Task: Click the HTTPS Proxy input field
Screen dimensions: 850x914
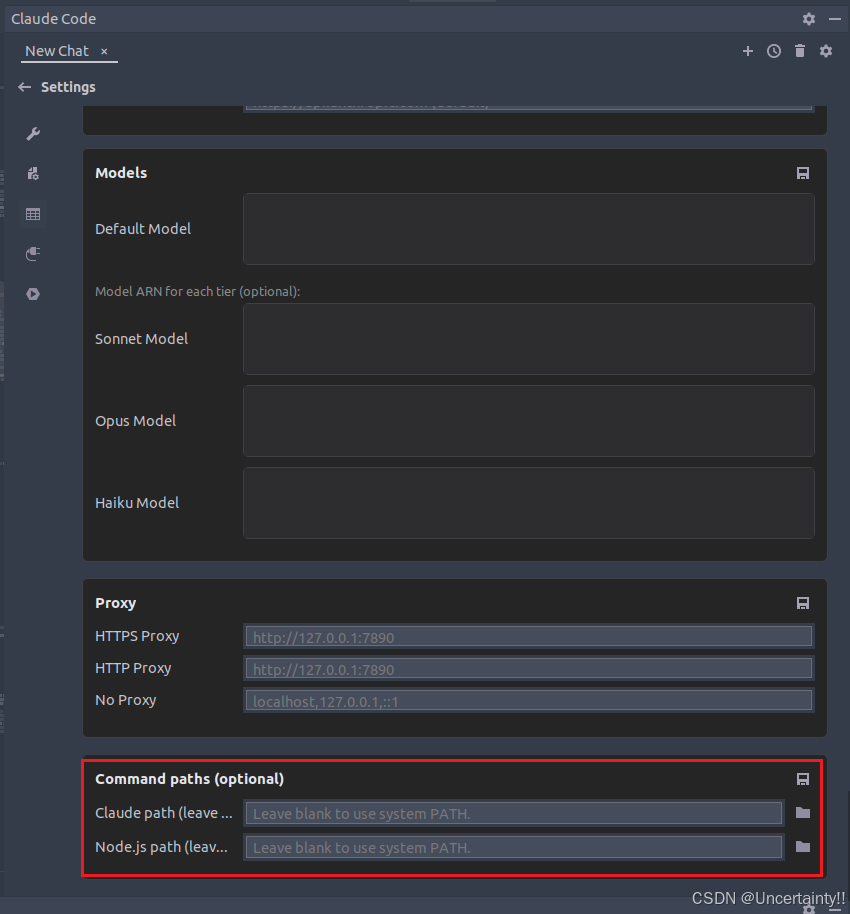Action: point(528,637)
